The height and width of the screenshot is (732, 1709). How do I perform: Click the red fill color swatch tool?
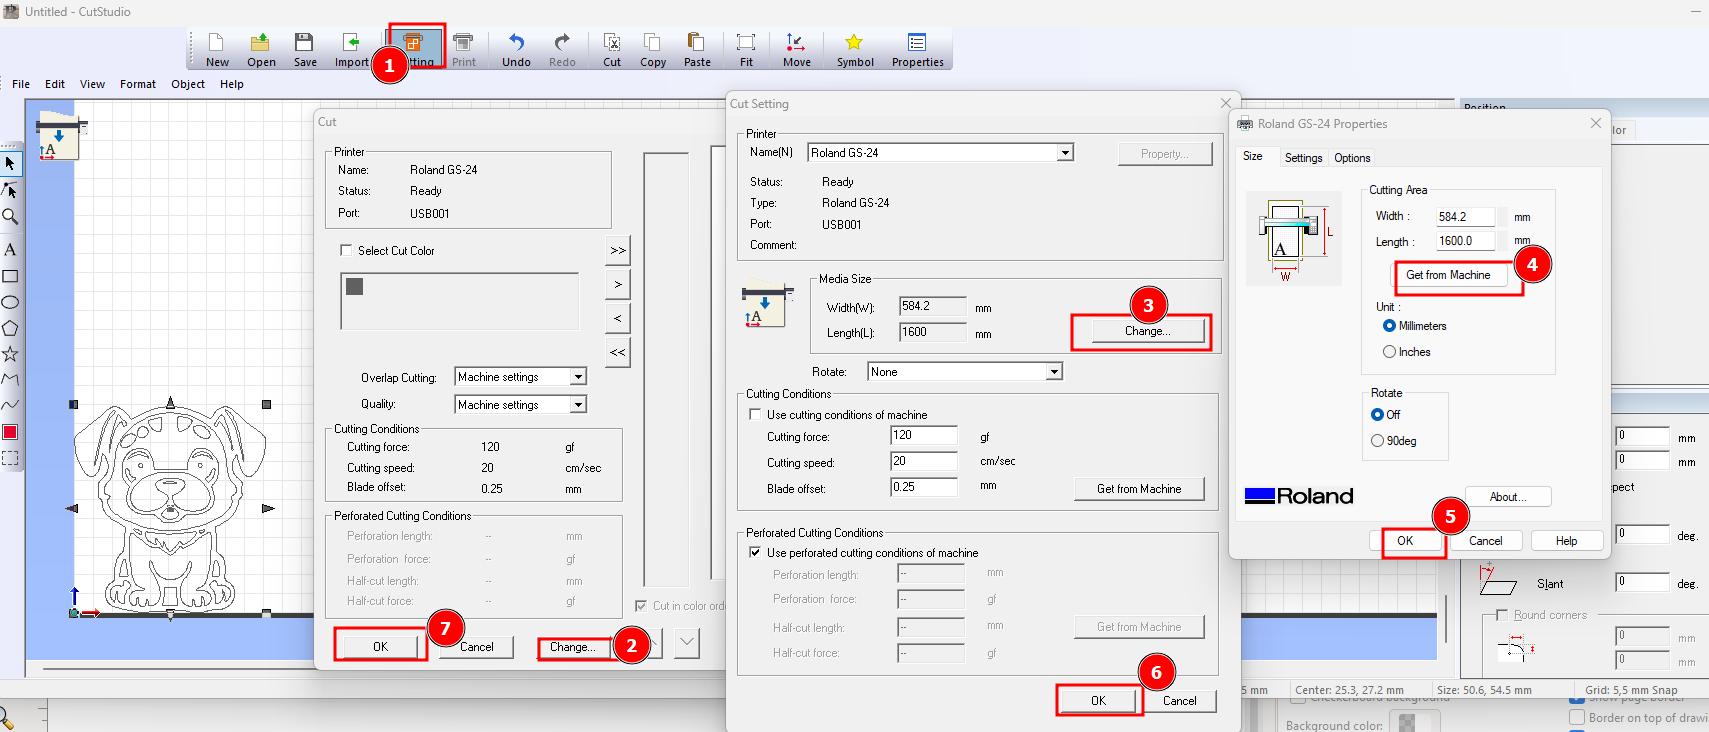pos(10,432)
